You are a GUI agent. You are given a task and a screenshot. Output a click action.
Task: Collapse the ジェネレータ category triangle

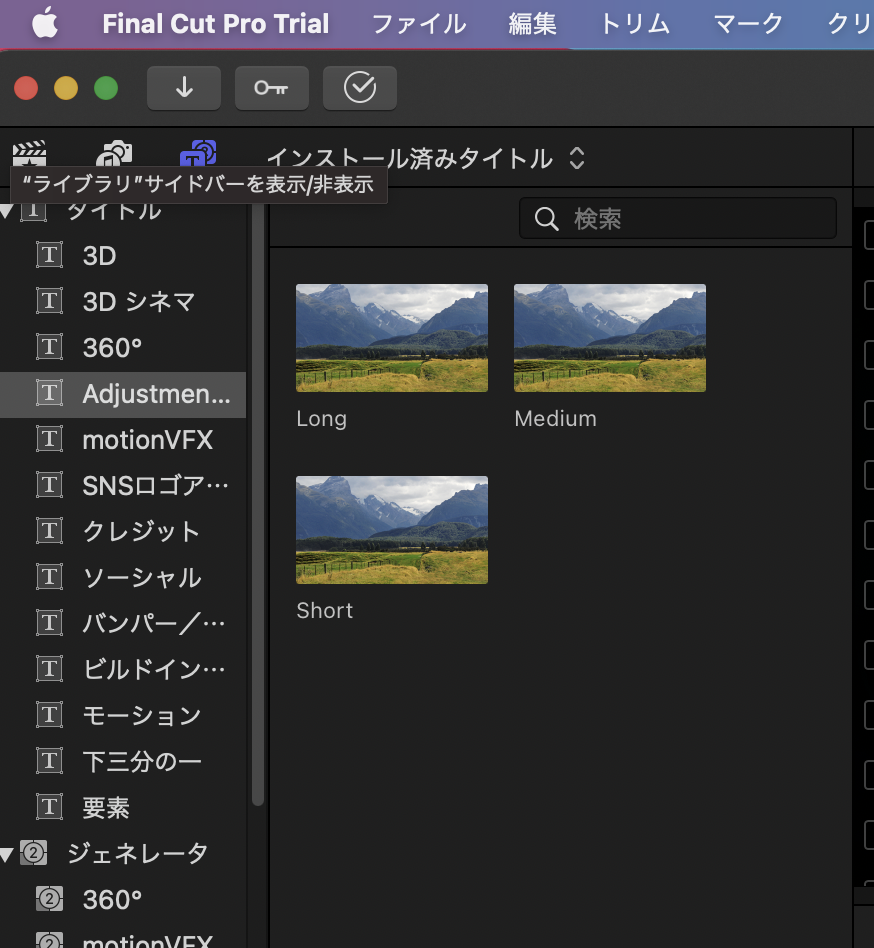(x=7, y=854)
